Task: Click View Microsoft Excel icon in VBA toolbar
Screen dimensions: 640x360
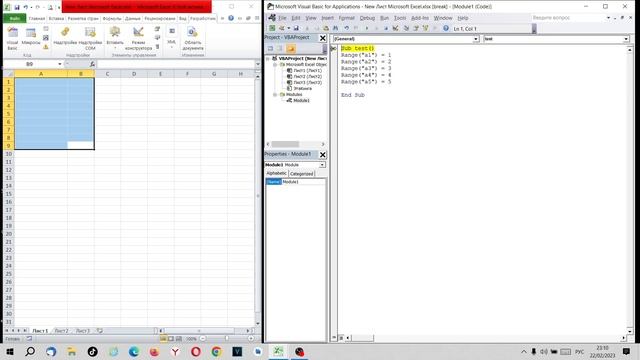Action: [272, 28]
